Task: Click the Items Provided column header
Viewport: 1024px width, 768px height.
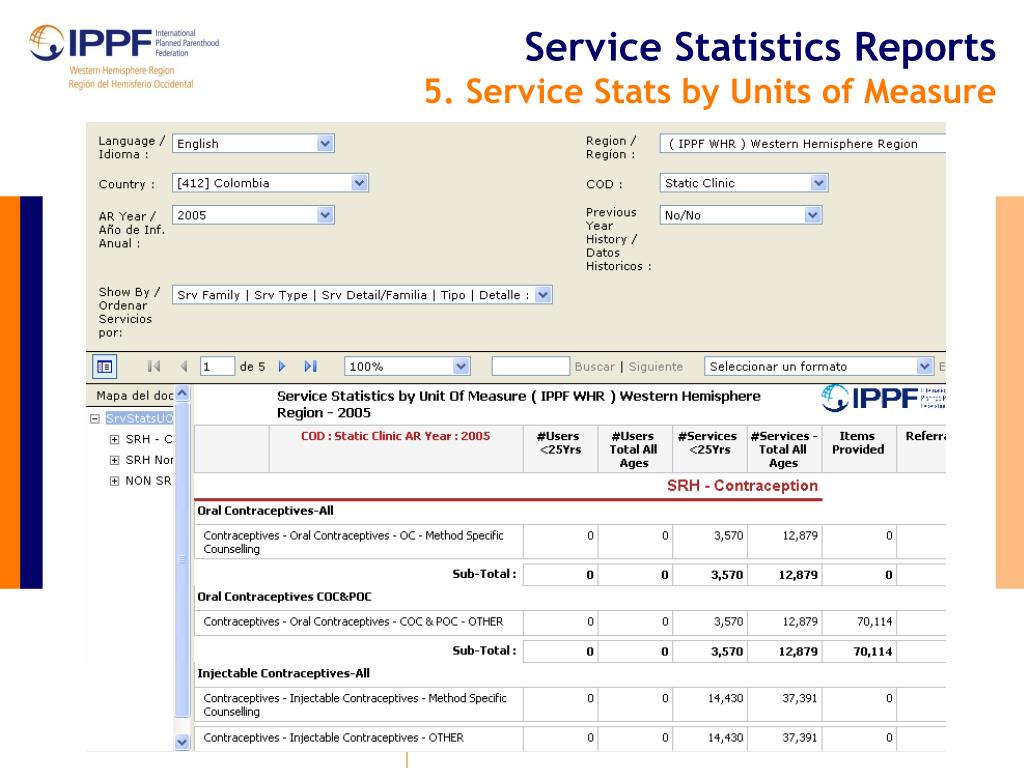Action: 858,449
